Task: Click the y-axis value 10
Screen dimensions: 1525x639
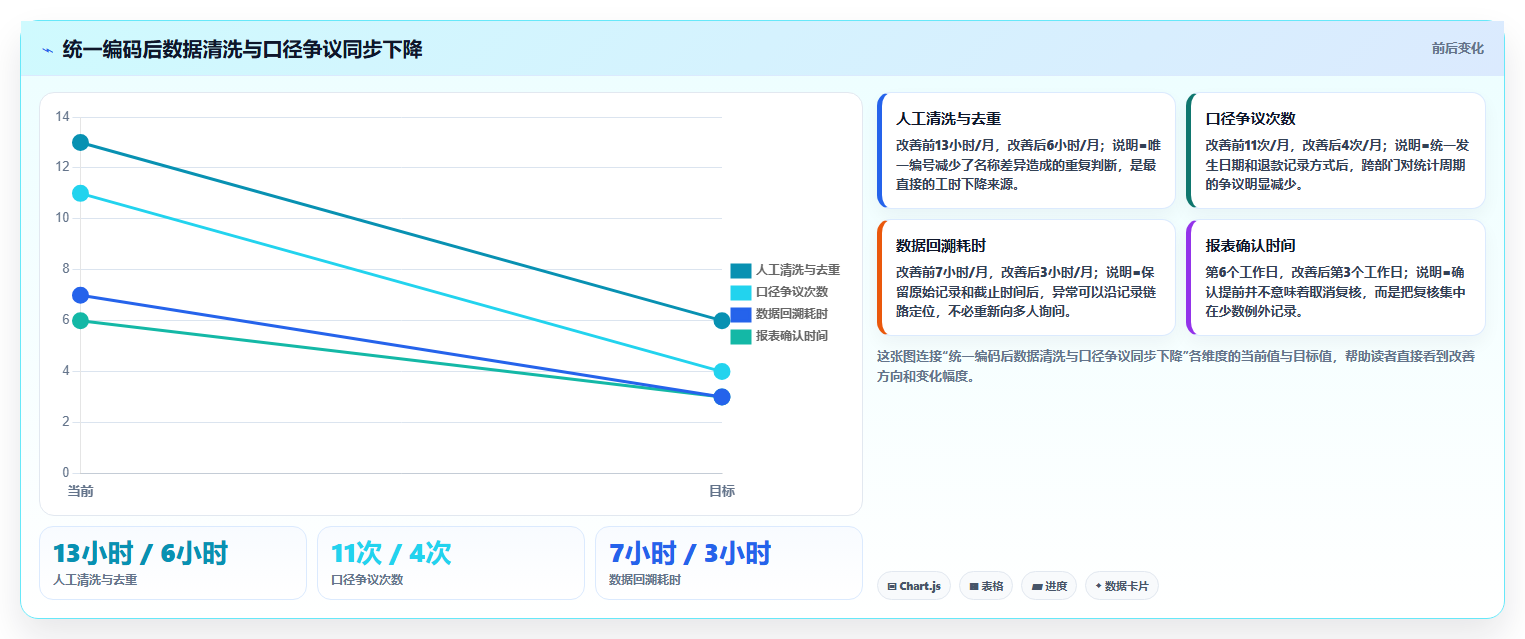Action: [62, 218]
